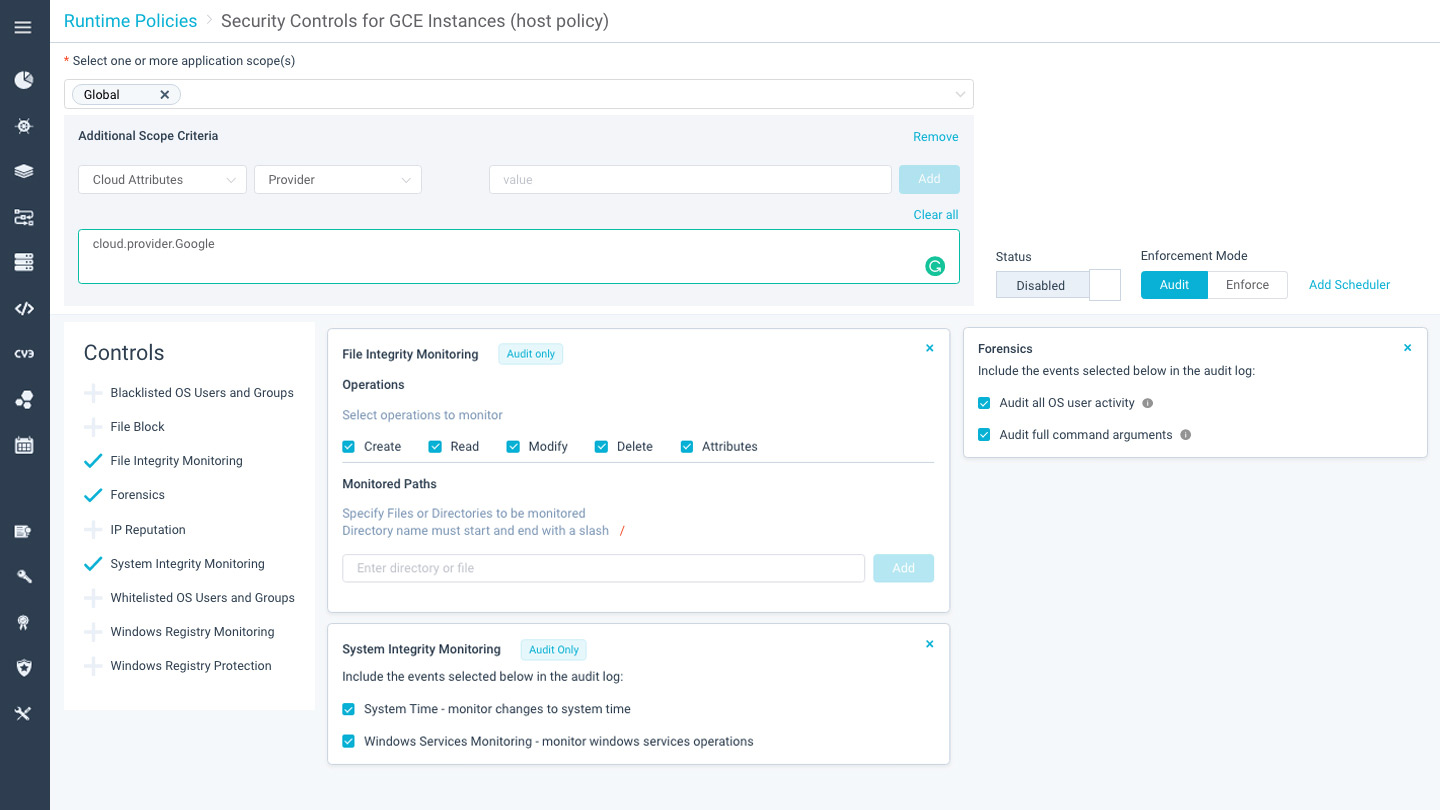
Task: Open the server racks sidebar icon
Action: (x=24, y=263)
